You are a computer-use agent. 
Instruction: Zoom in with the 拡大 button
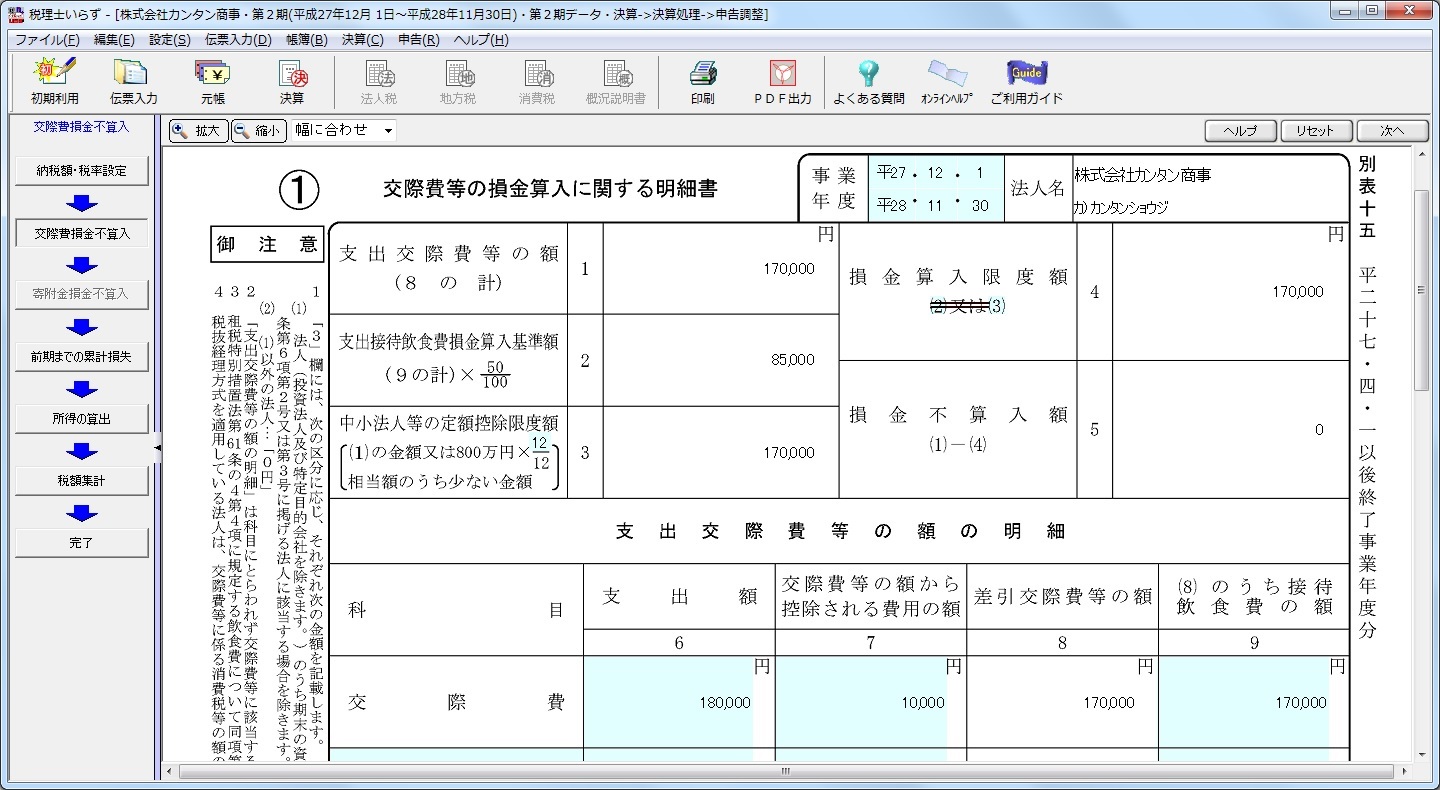199,130
